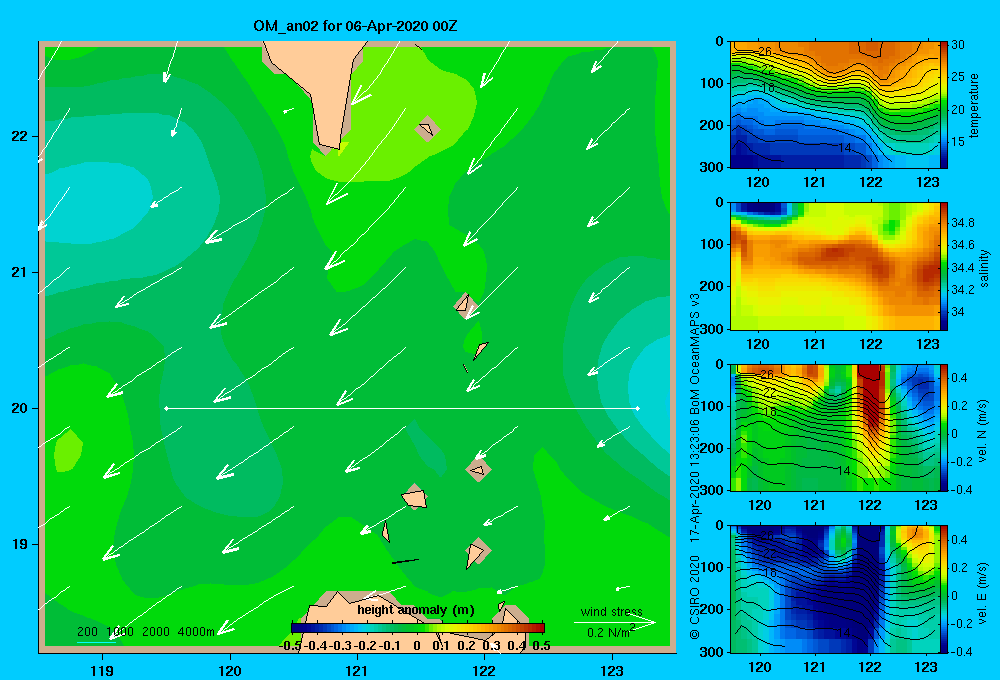Click the west endpoint of the transect line
This screenshot has width=1000, height=680.
[166, 408]
